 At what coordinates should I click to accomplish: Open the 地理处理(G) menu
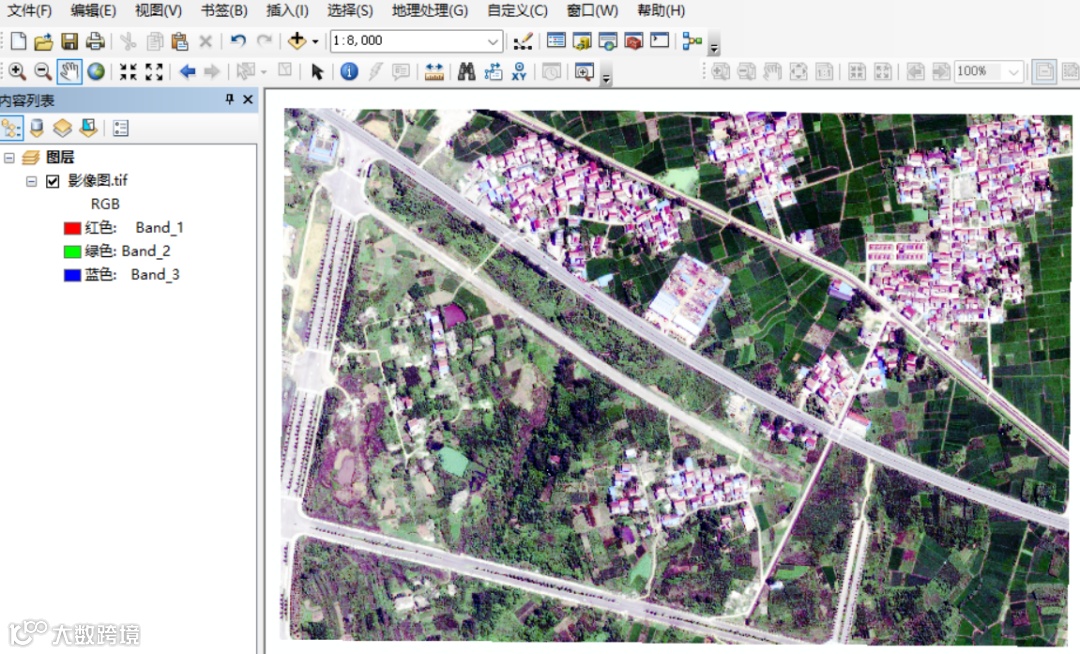429,11
